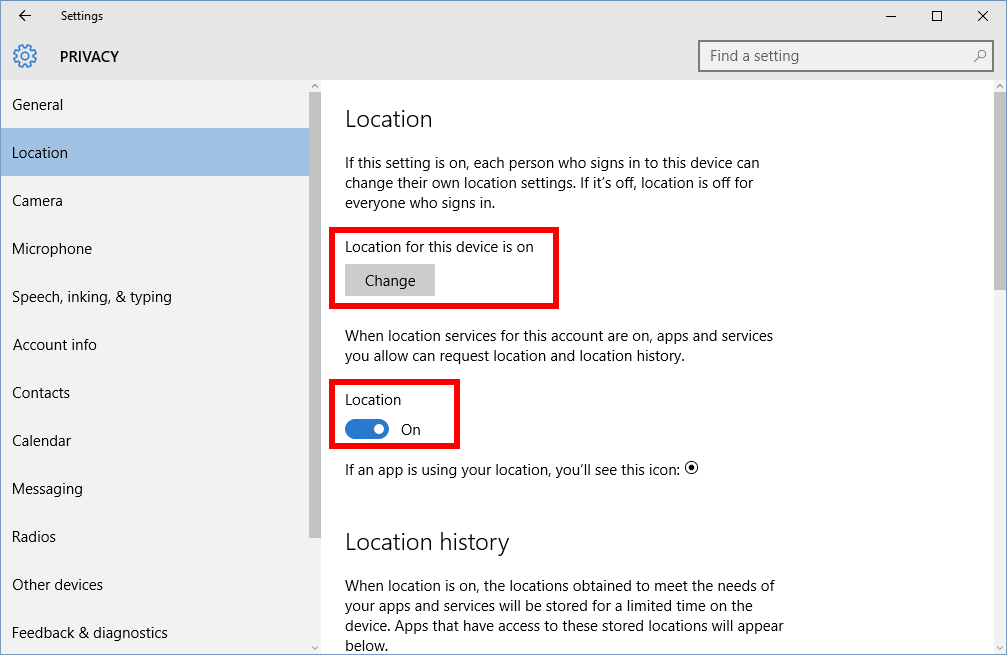Screen dimensions: 1007x655
Task: Choose Messaging from the sidebar
Action: [x=47, y=489]
